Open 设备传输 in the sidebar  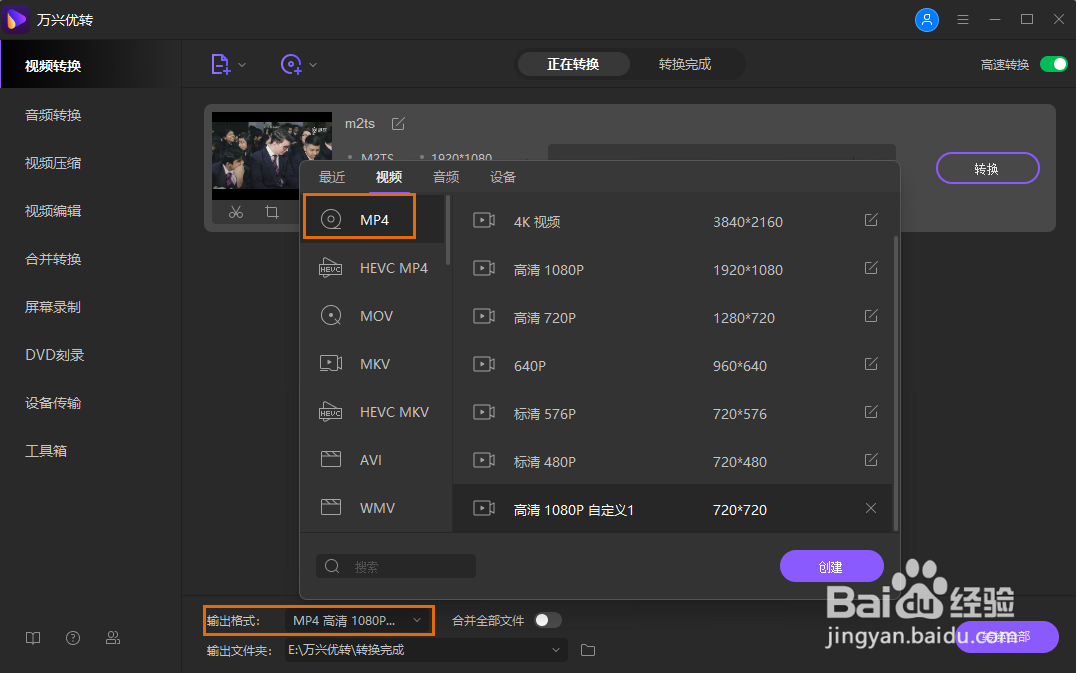click(53, 403)
